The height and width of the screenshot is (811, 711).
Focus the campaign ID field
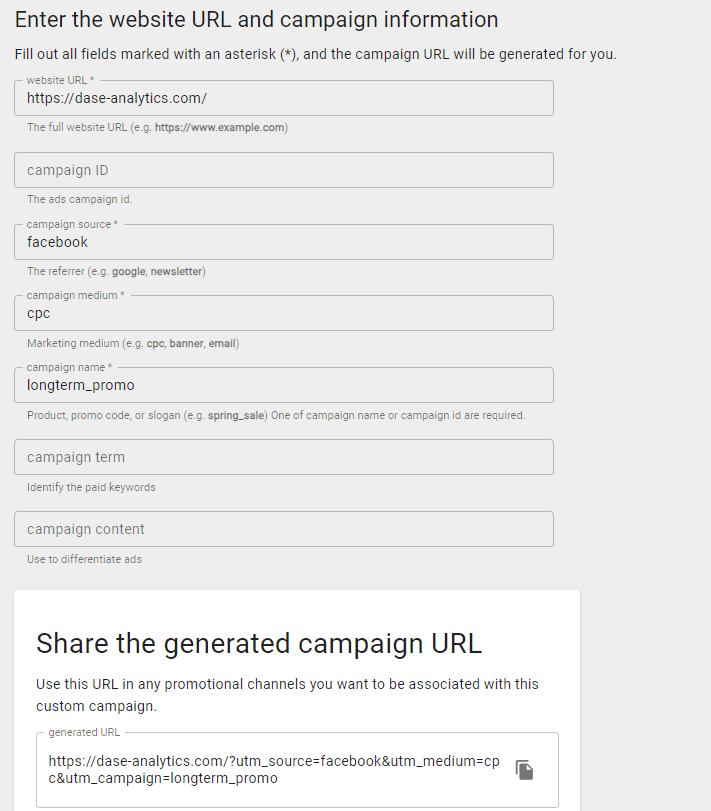tap(284, 170)
